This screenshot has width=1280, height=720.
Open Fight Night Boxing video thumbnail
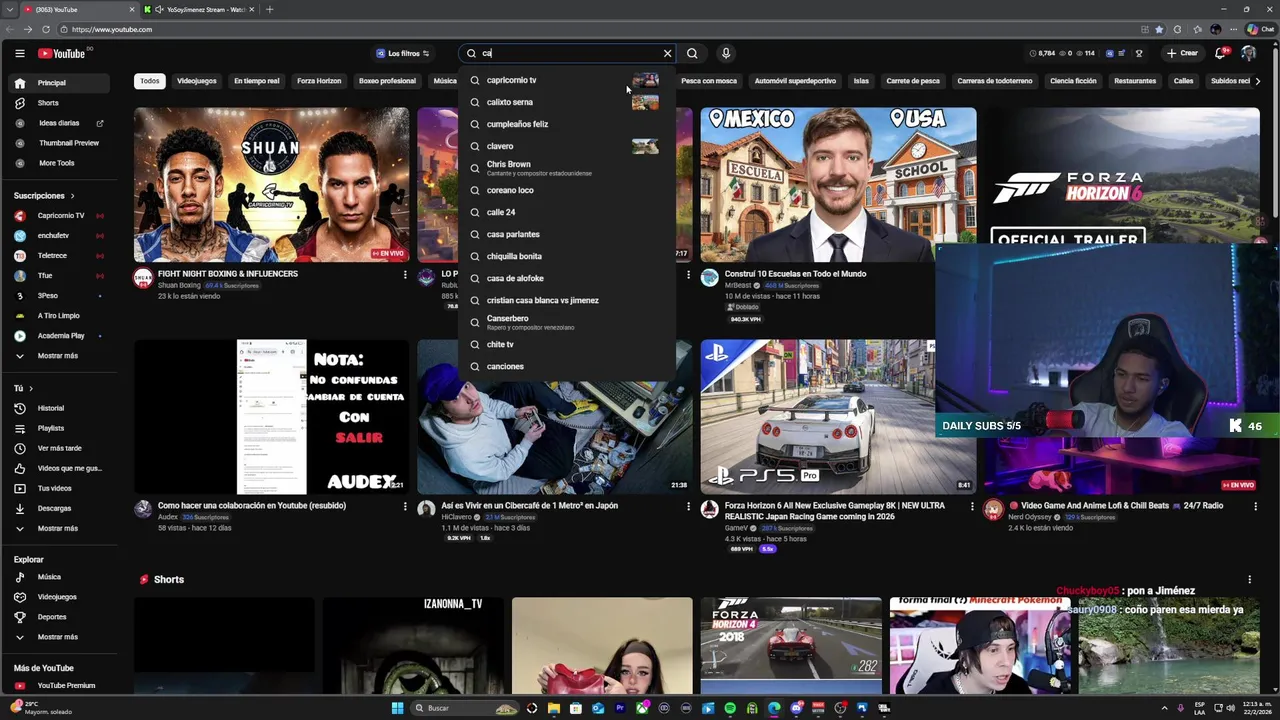[x=271, y=185]
